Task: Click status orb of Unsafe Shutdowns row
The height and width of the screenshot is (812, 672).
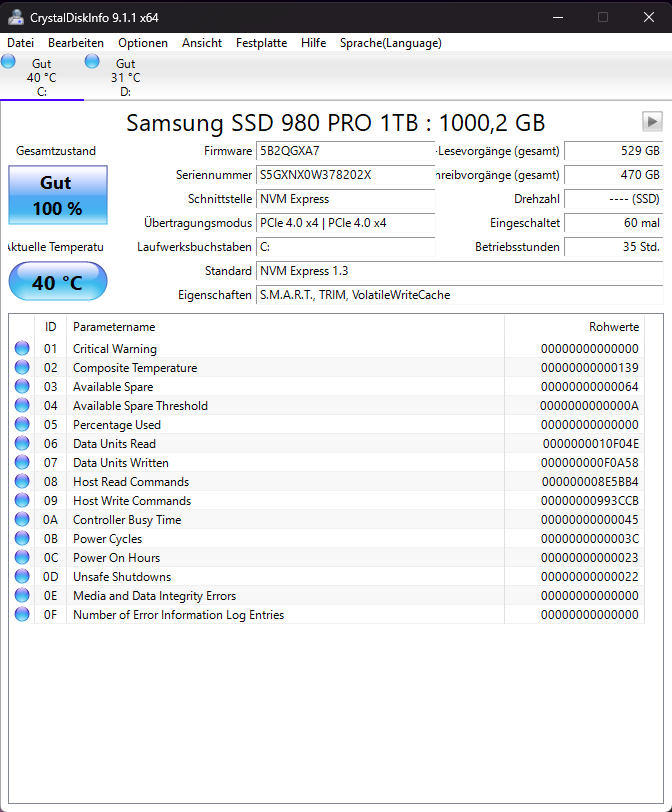Action: click(x=22, y=576)
